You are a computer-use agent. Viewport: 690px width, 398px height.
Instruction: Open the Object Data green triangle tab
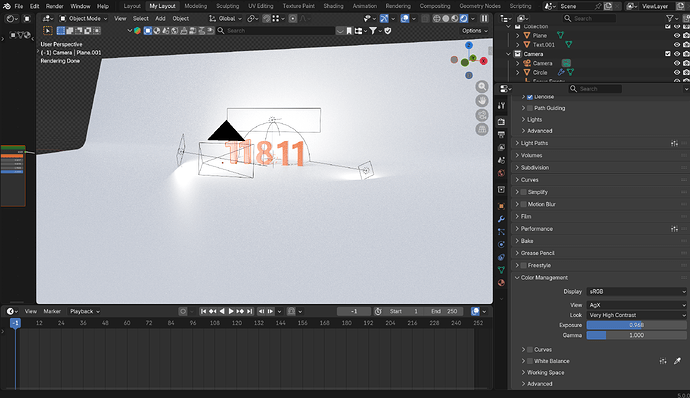(x=501, y=270)
